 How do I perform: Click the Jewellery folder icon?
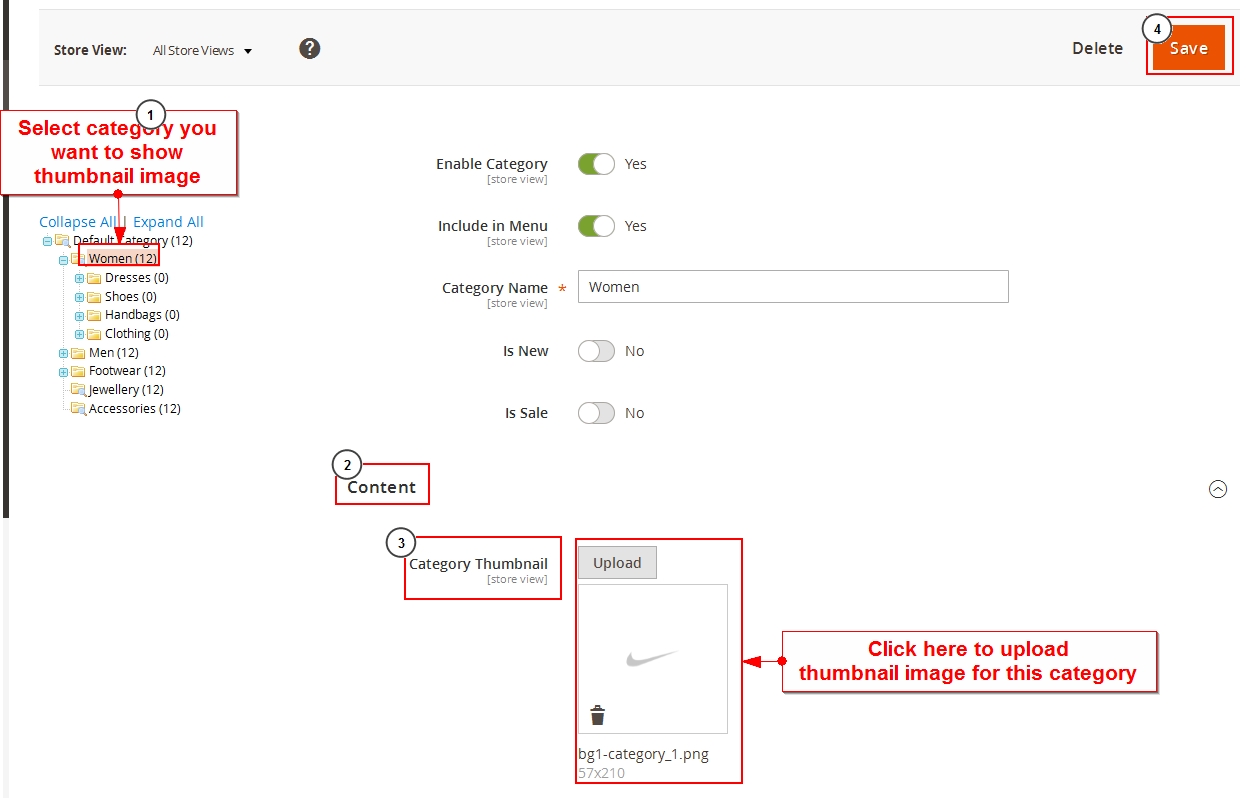click(x=78, y=390)
